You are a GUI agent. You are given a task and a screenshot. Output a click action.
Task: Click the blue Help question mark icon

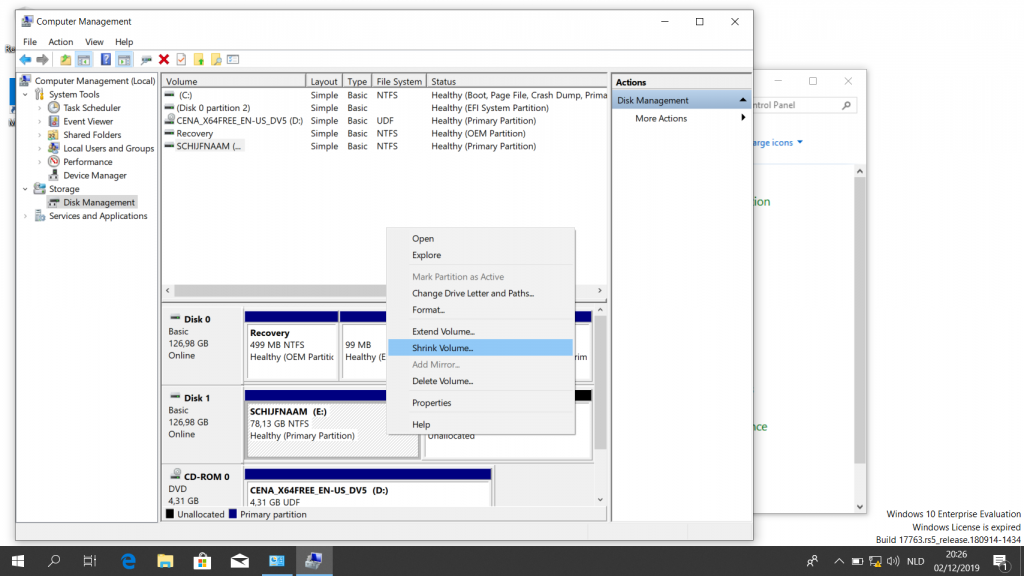[105, 59]
